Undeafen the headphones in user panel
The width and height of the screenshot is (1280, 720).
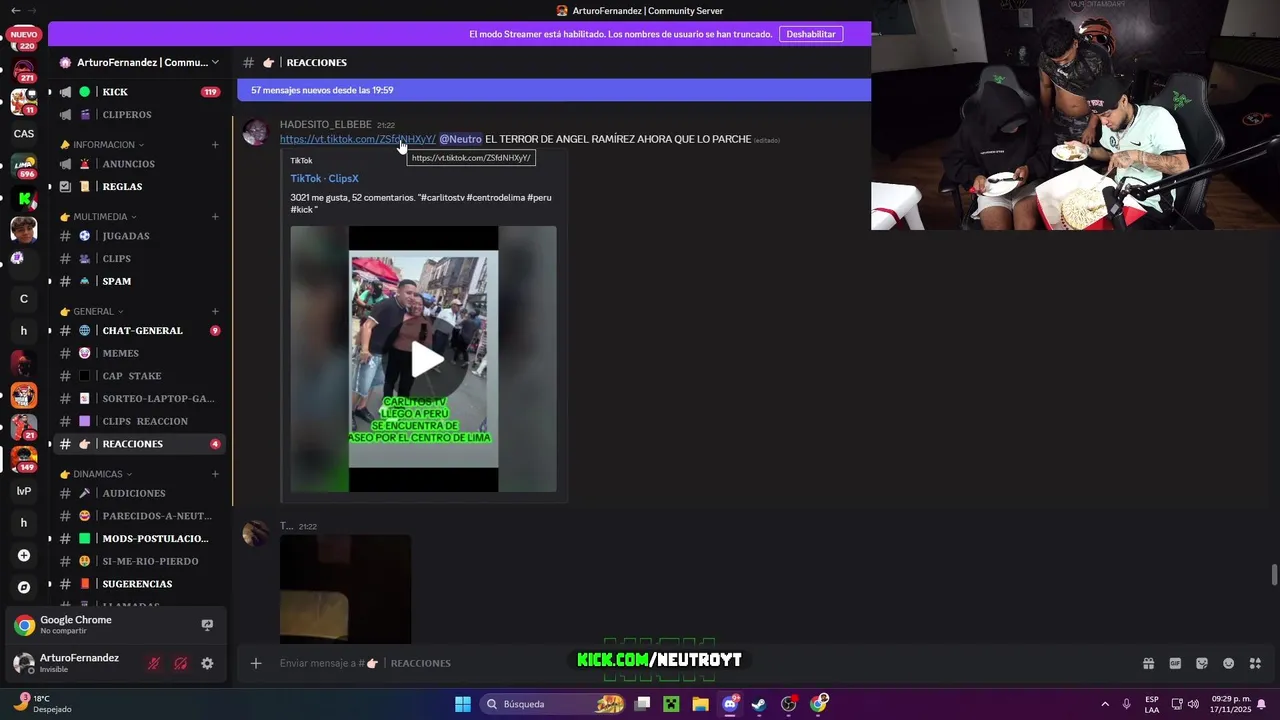[x=181, y=663]
